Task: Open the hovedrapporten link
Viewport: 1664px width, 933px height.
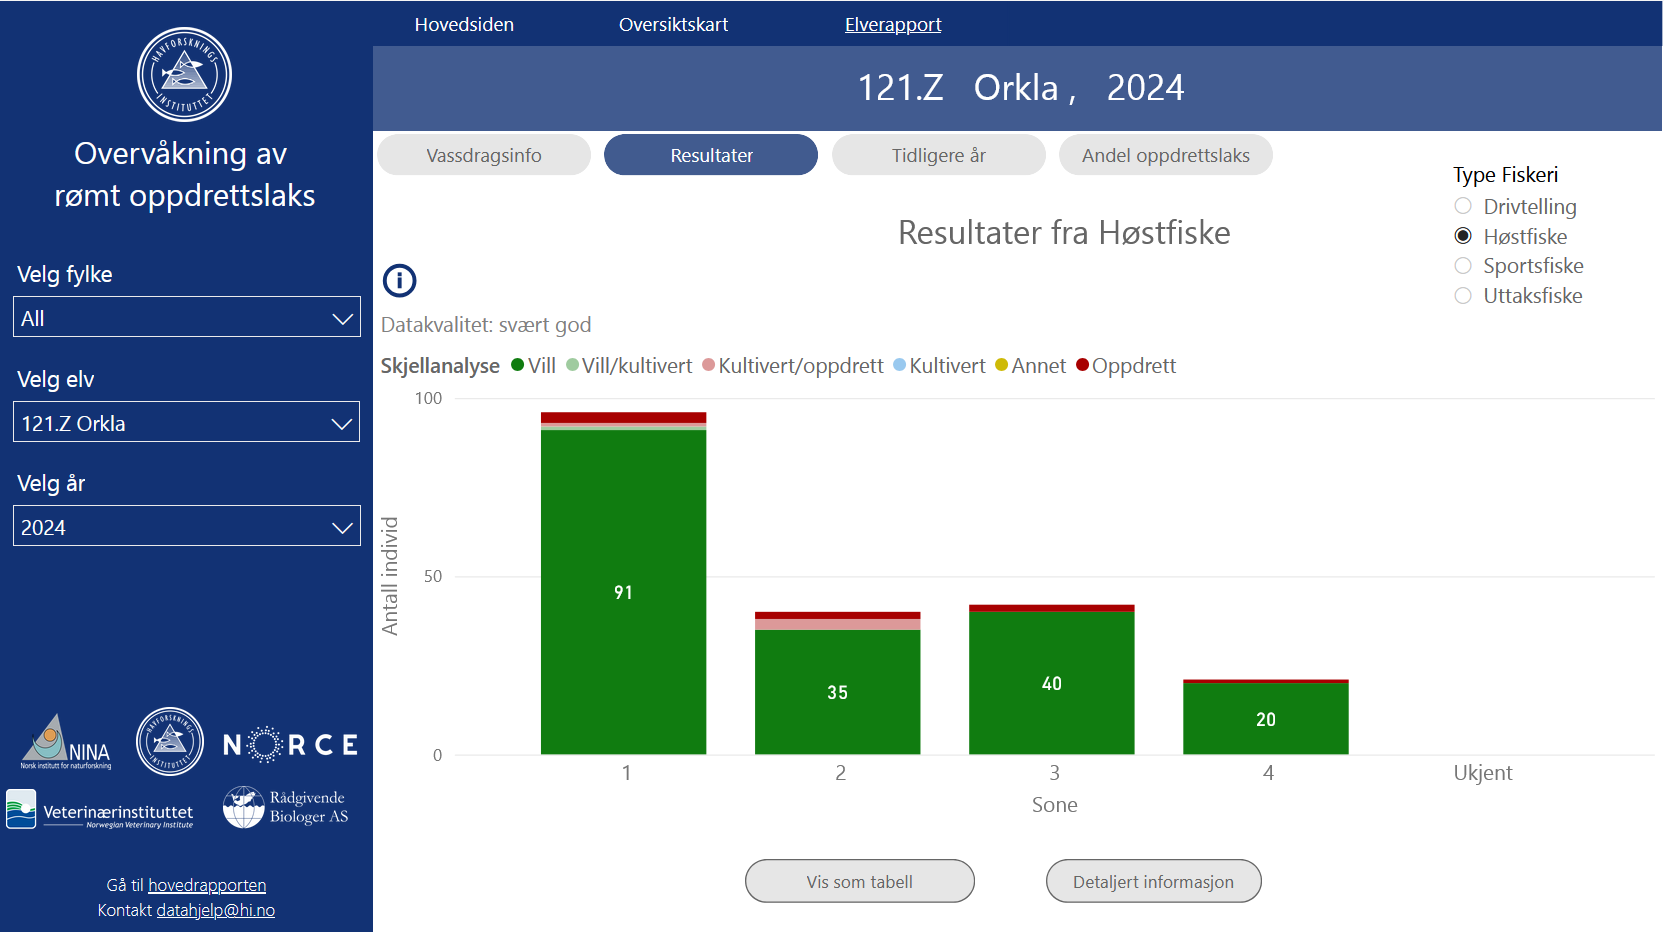Action: pos(207,884)
